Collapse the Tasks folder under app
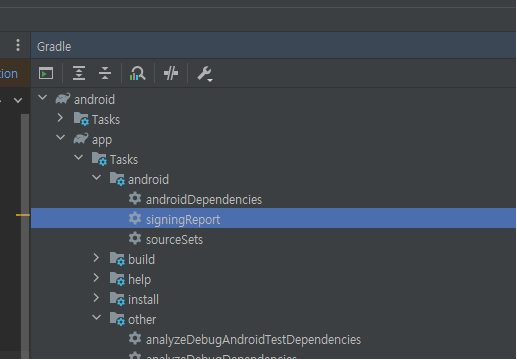Screen dimensions: 517x360 pyautogui.click(x=78, y=158)
